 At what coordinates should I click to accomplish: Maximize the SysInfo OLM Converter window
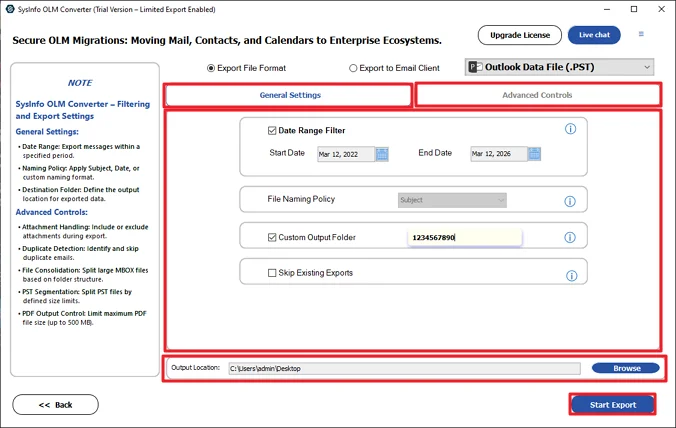tap(634, 9)
